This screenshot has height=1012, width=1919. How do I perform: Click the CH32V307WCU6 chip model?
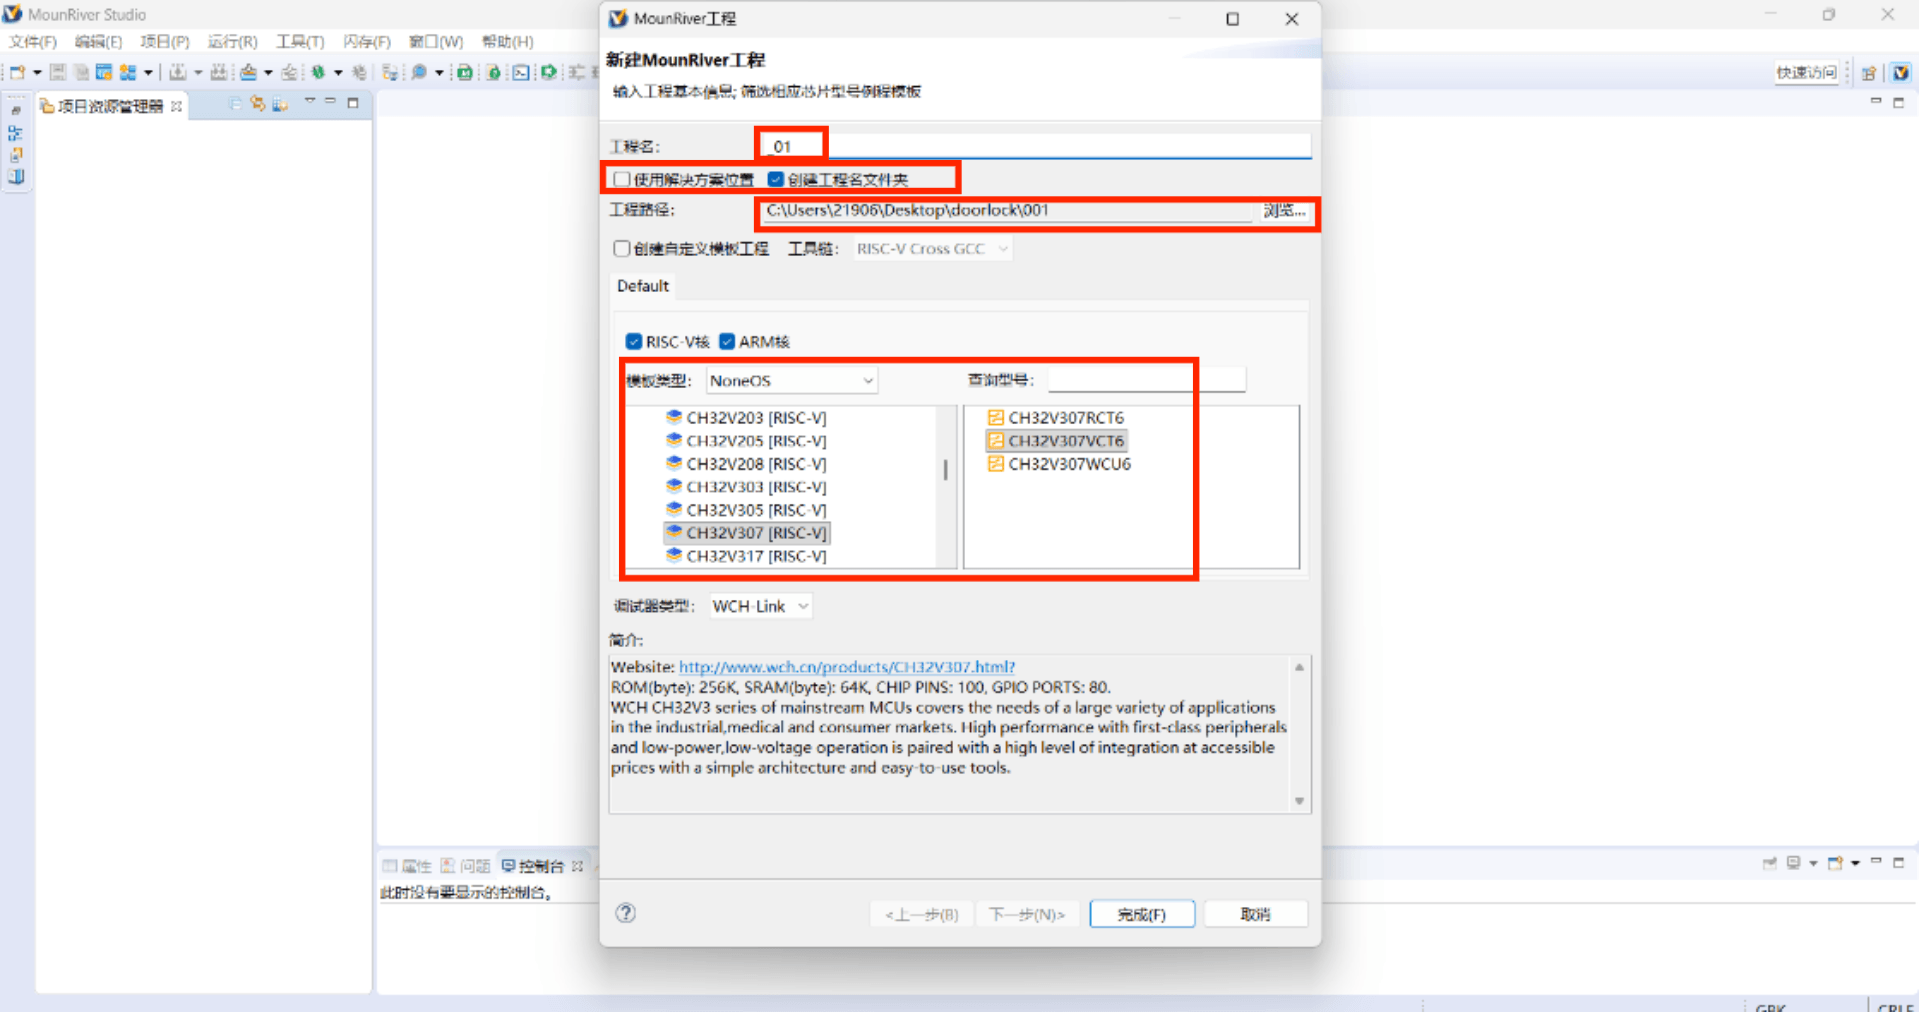coord(1068,464)
